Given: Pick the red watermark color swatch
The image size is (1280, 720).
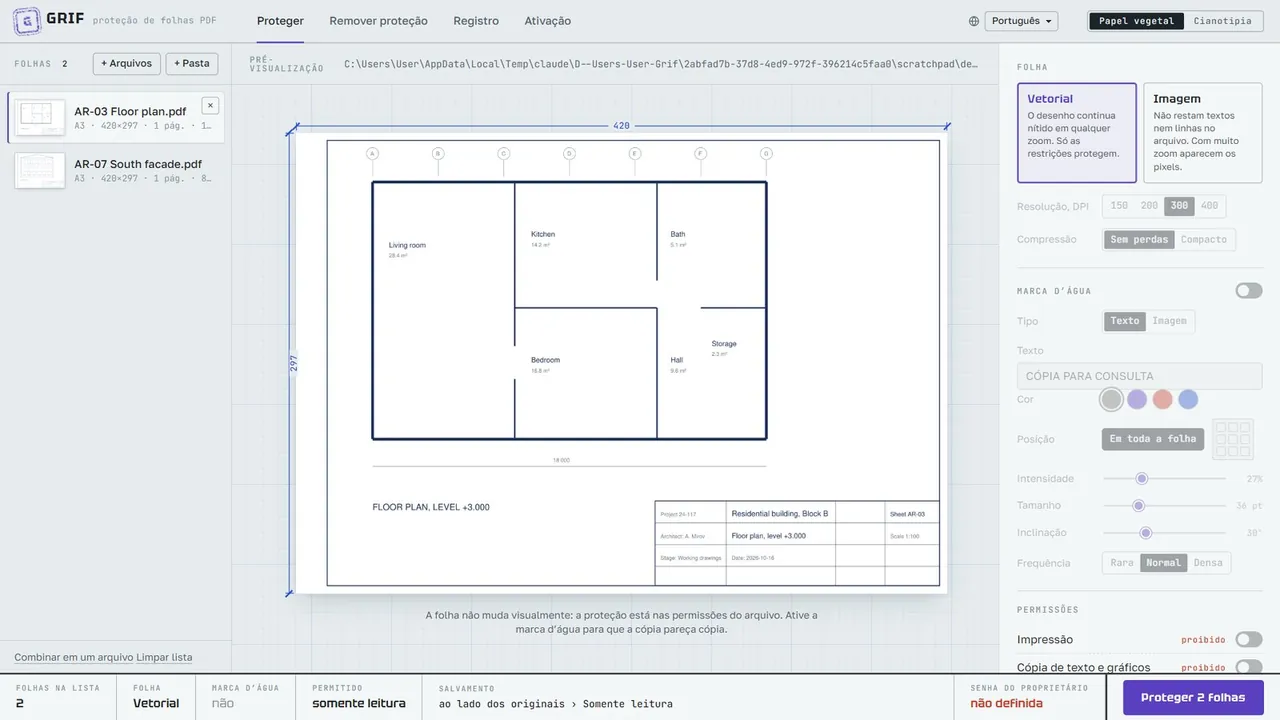Looking at the screenshot, I should pyautogui.click(x=1162, y=400).
